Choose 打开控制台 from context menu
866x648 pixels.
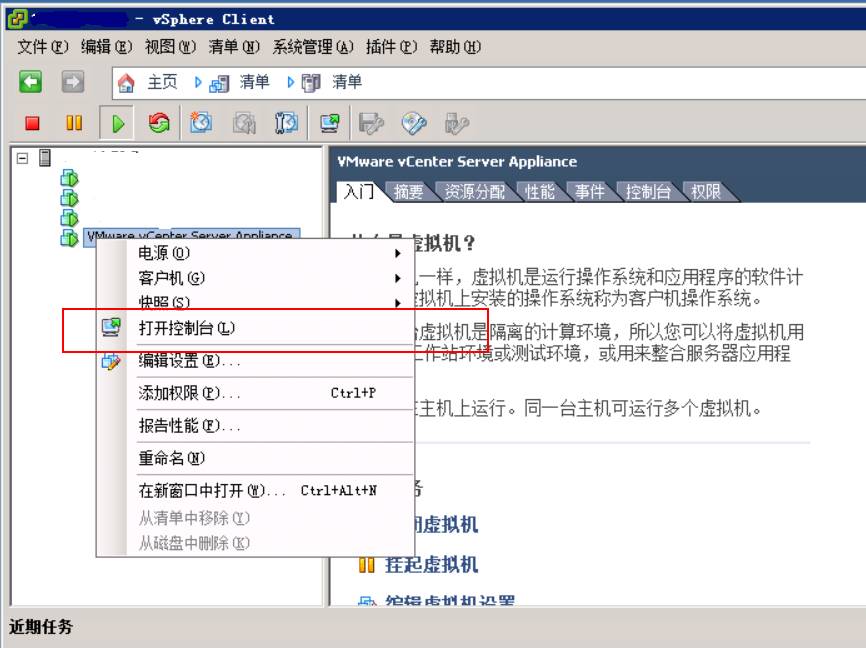tap(256, 328)
